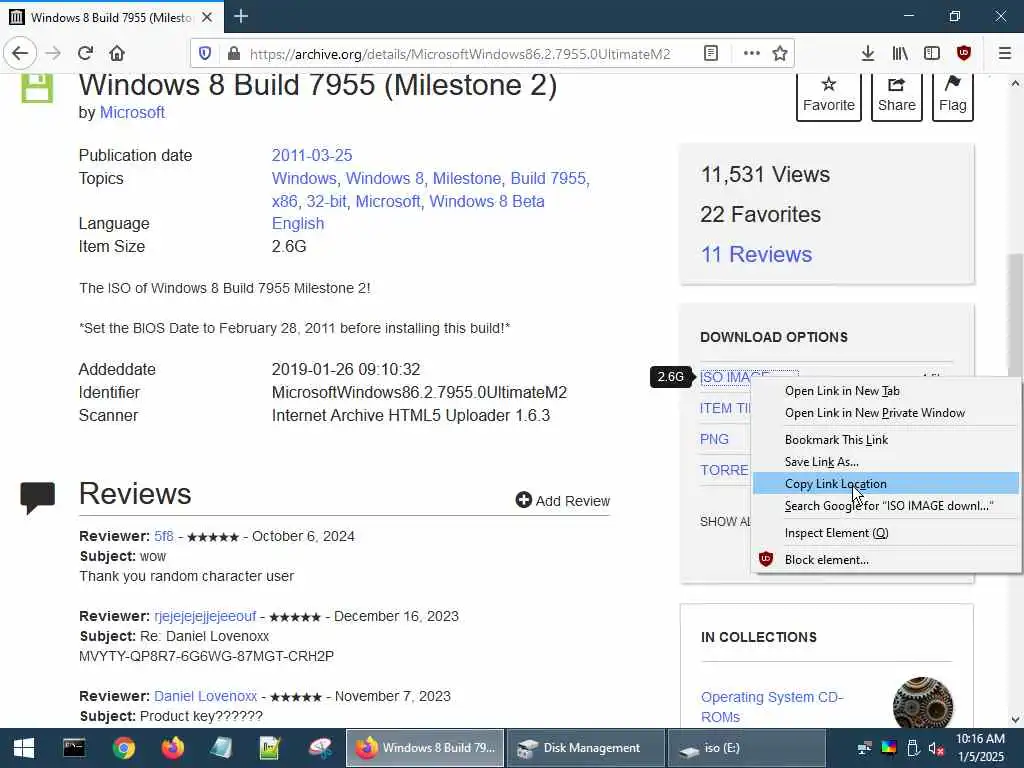
Task: Open the PNG download option
Action: point(714,439)
